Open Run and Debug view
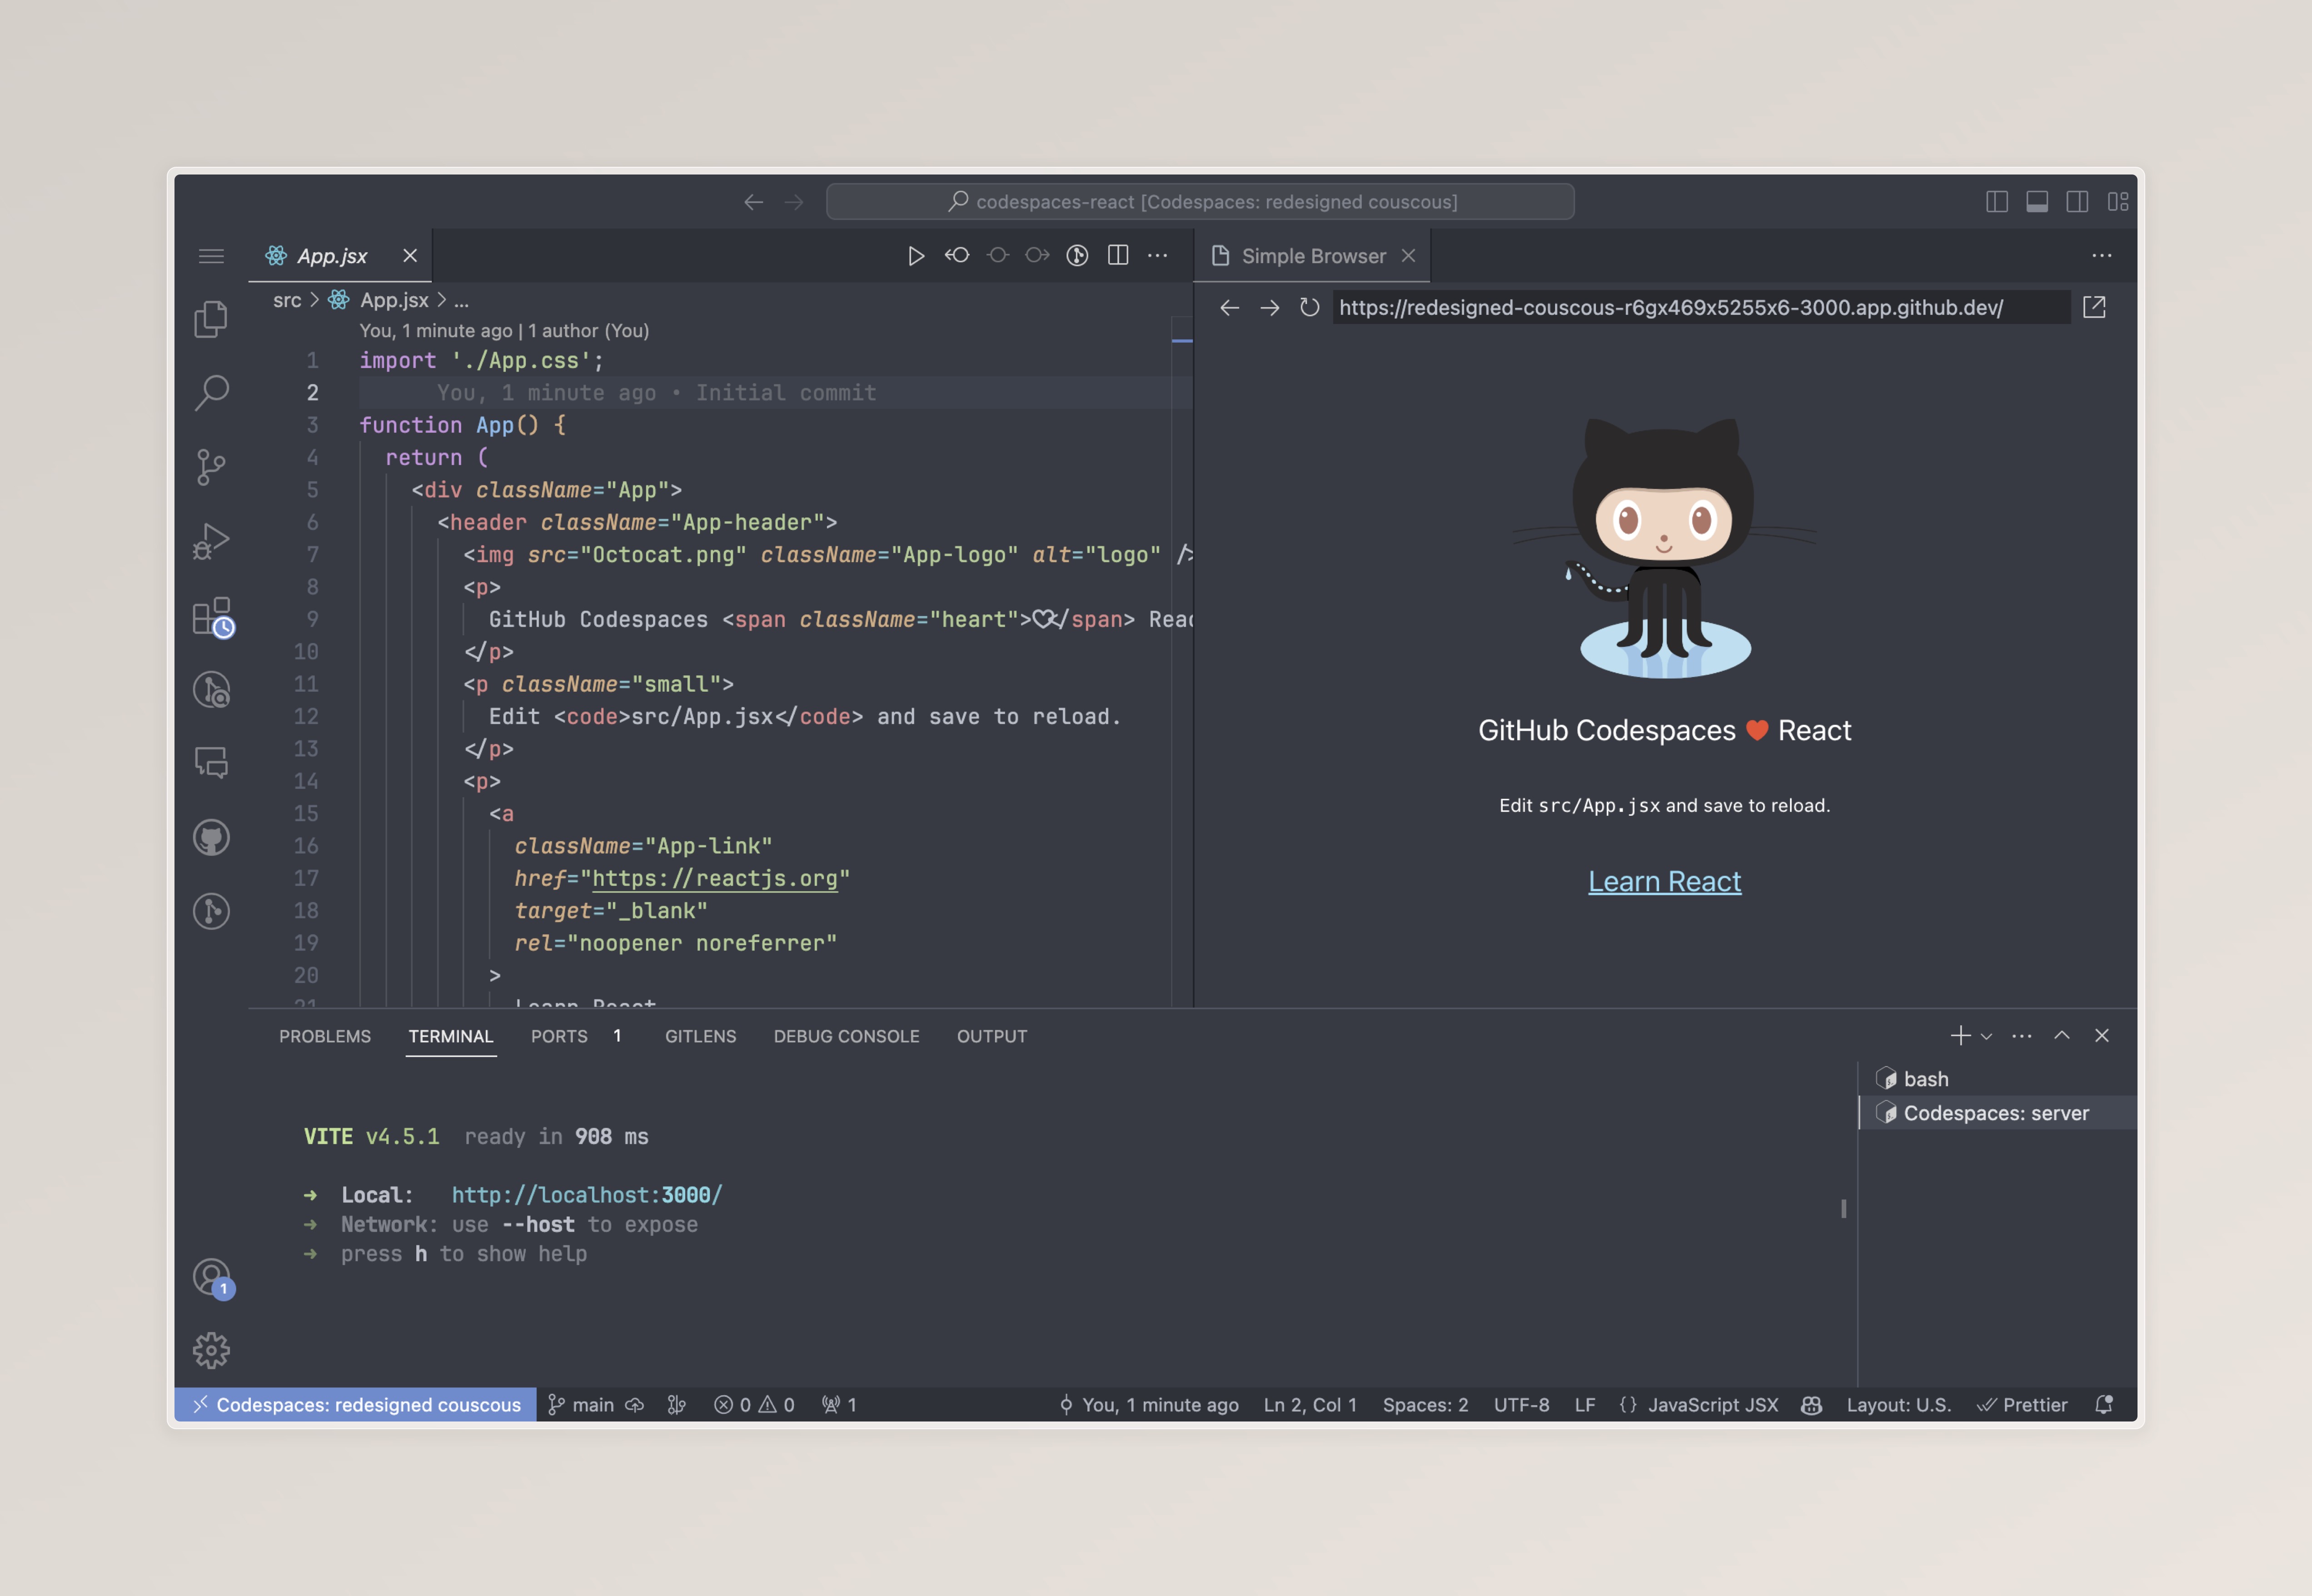Image resolution: width=2312 pixels, height=1596 pixels. 211,541
